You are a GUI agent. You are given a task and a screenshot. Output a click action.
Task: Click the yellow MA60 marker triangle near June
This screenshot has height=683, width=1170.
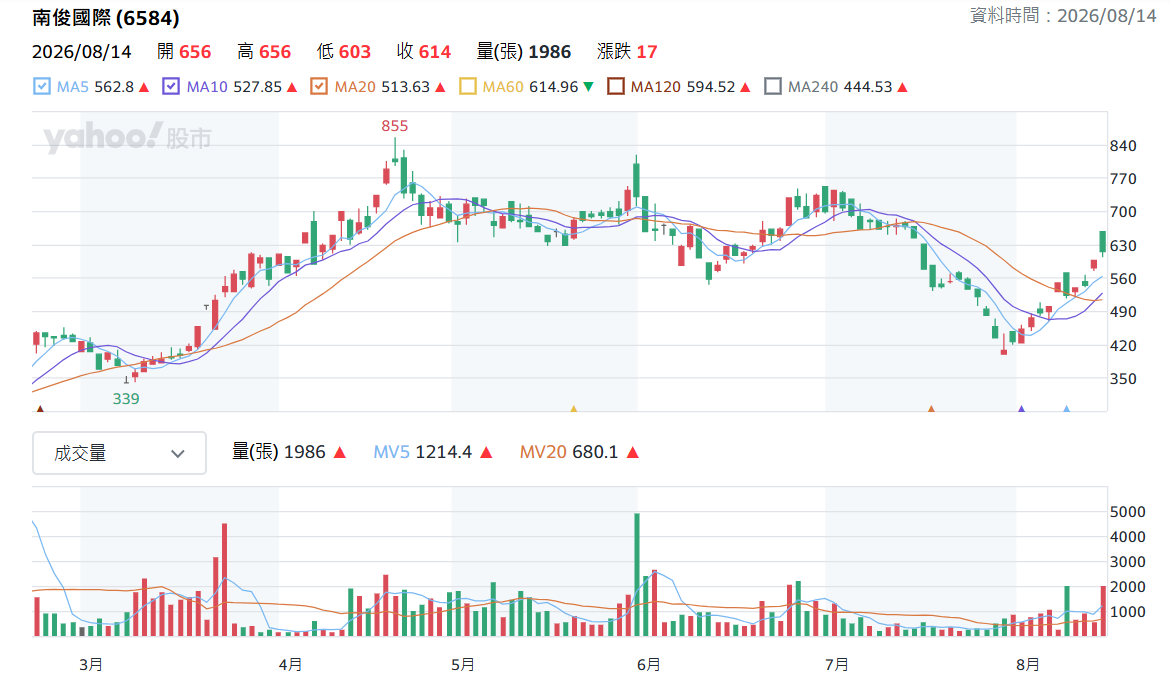[574, 408]
